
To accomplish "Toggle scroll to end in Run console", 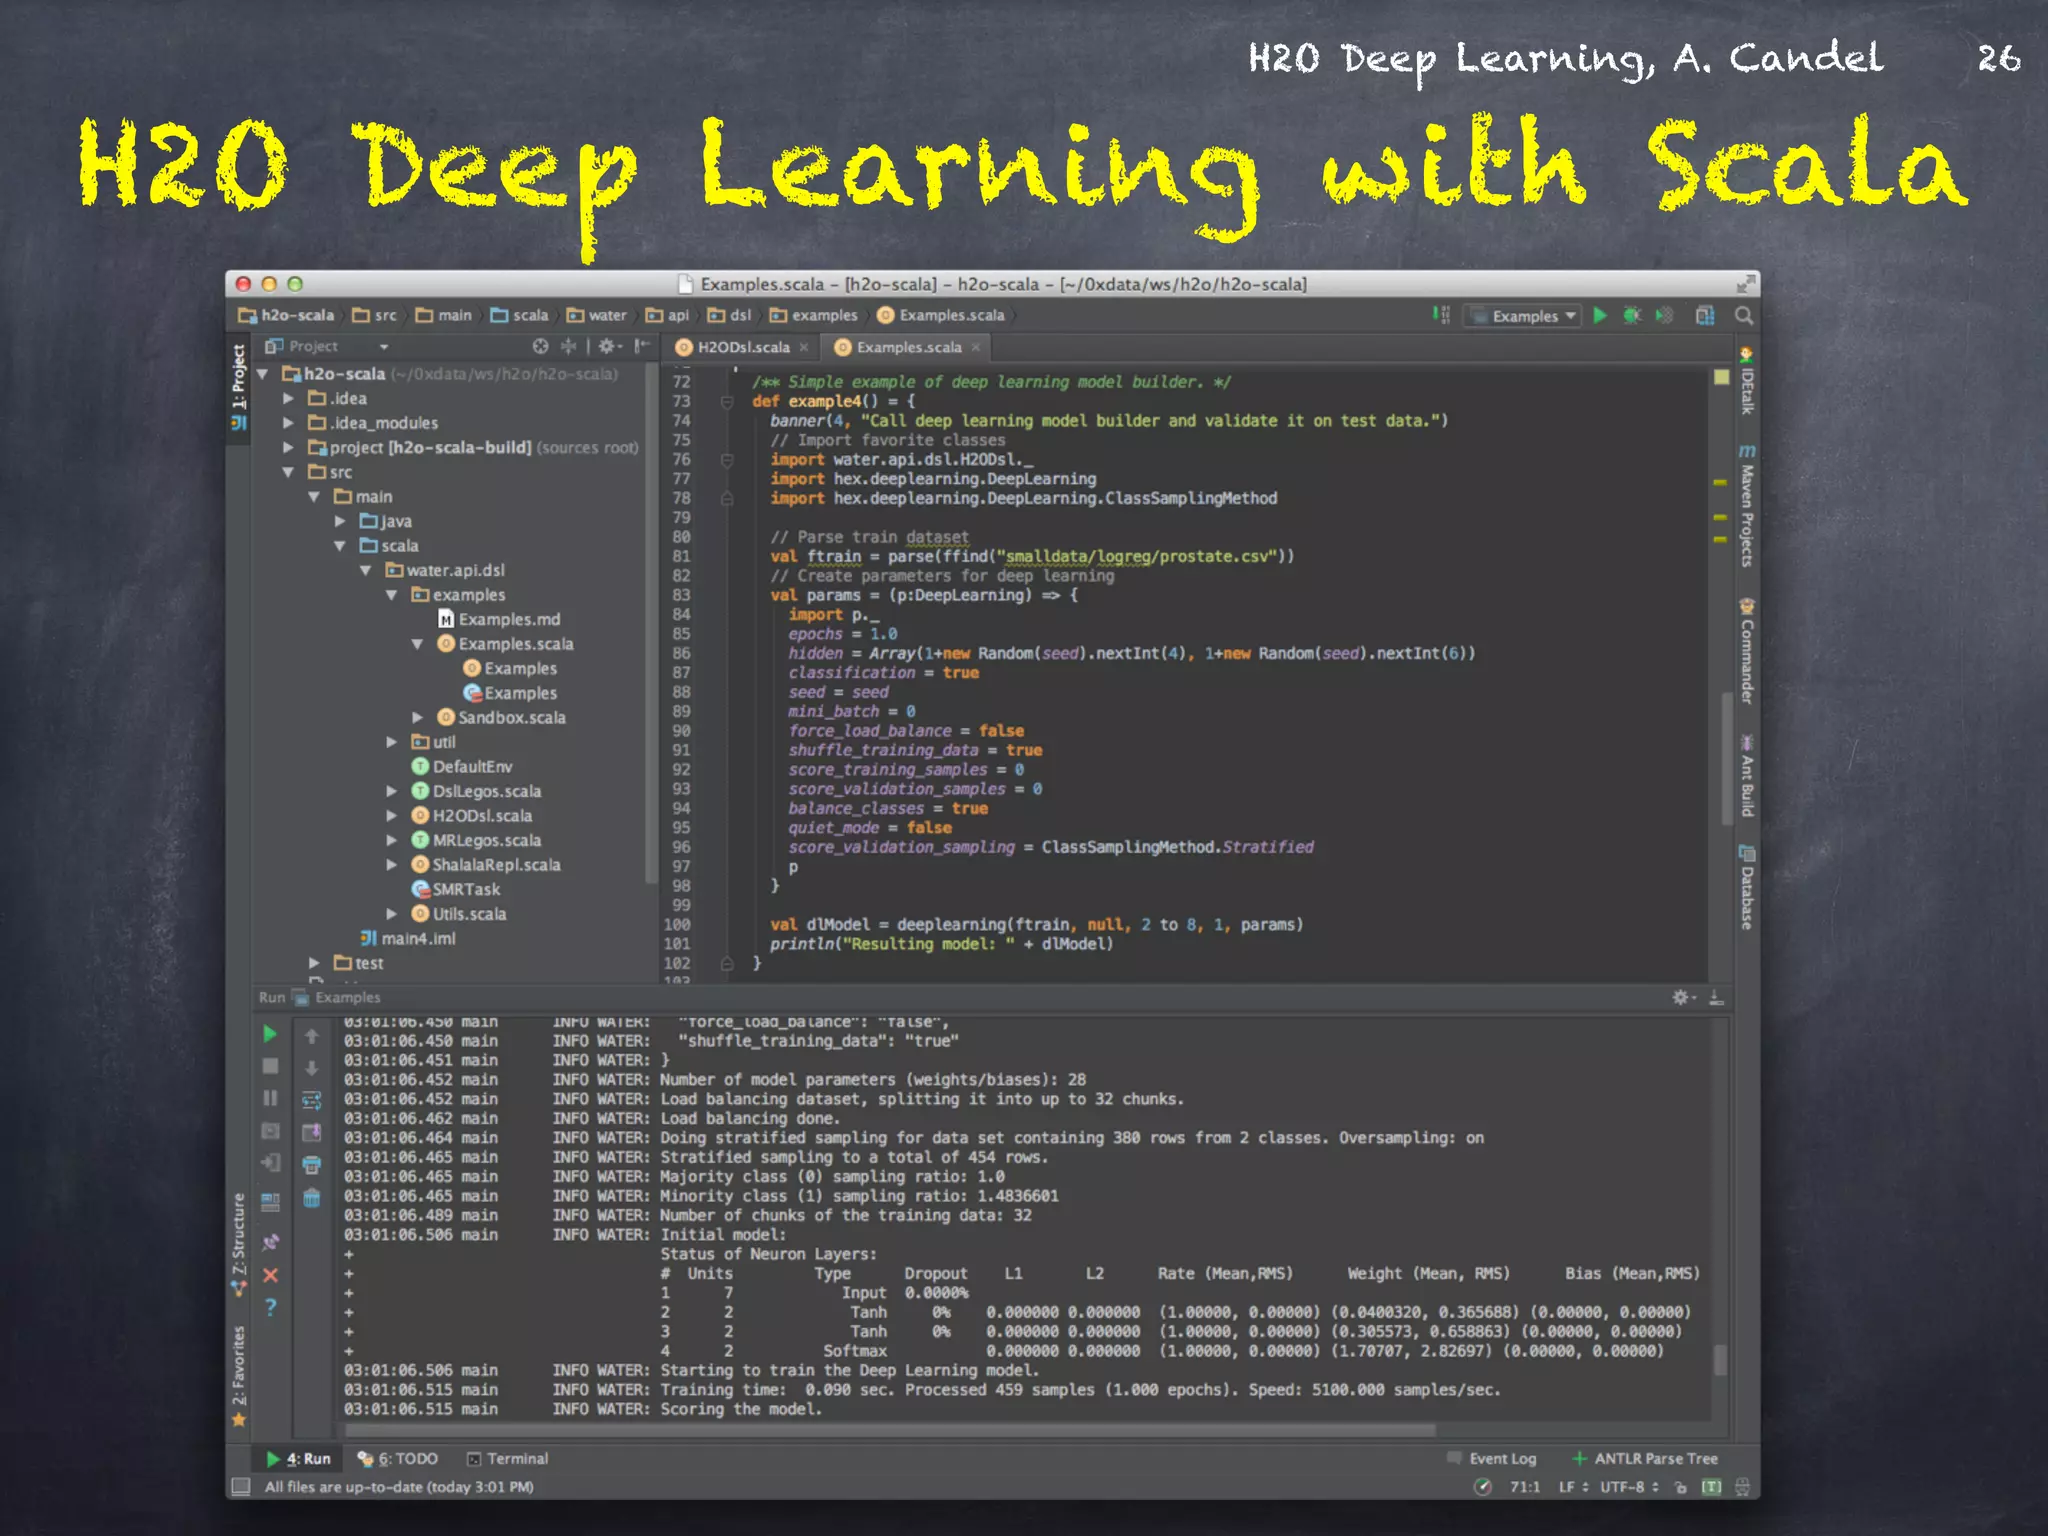I will 312,1133.
